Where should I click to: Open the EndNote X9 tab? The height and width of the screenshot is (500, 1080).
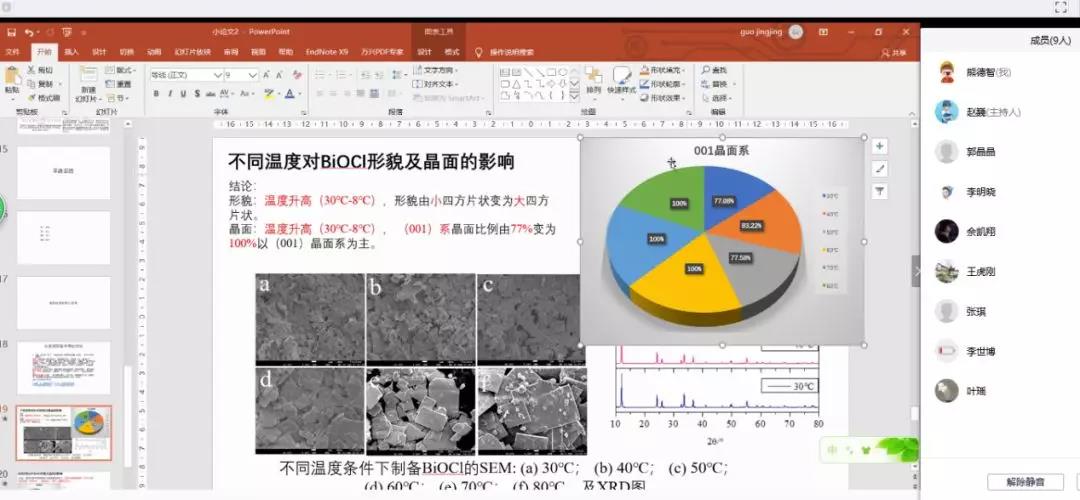[326, 51]
